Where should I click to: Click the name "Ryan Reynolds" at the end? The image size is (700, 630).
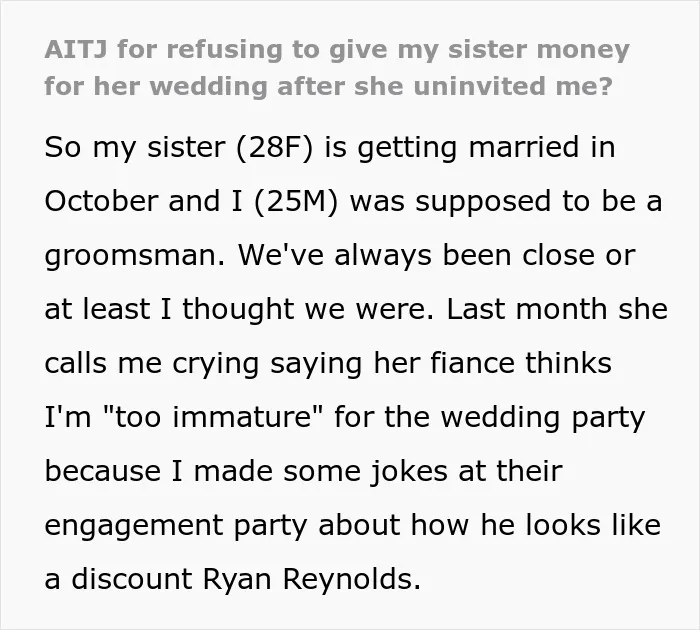pyautogui.click(x=311, y=580)
